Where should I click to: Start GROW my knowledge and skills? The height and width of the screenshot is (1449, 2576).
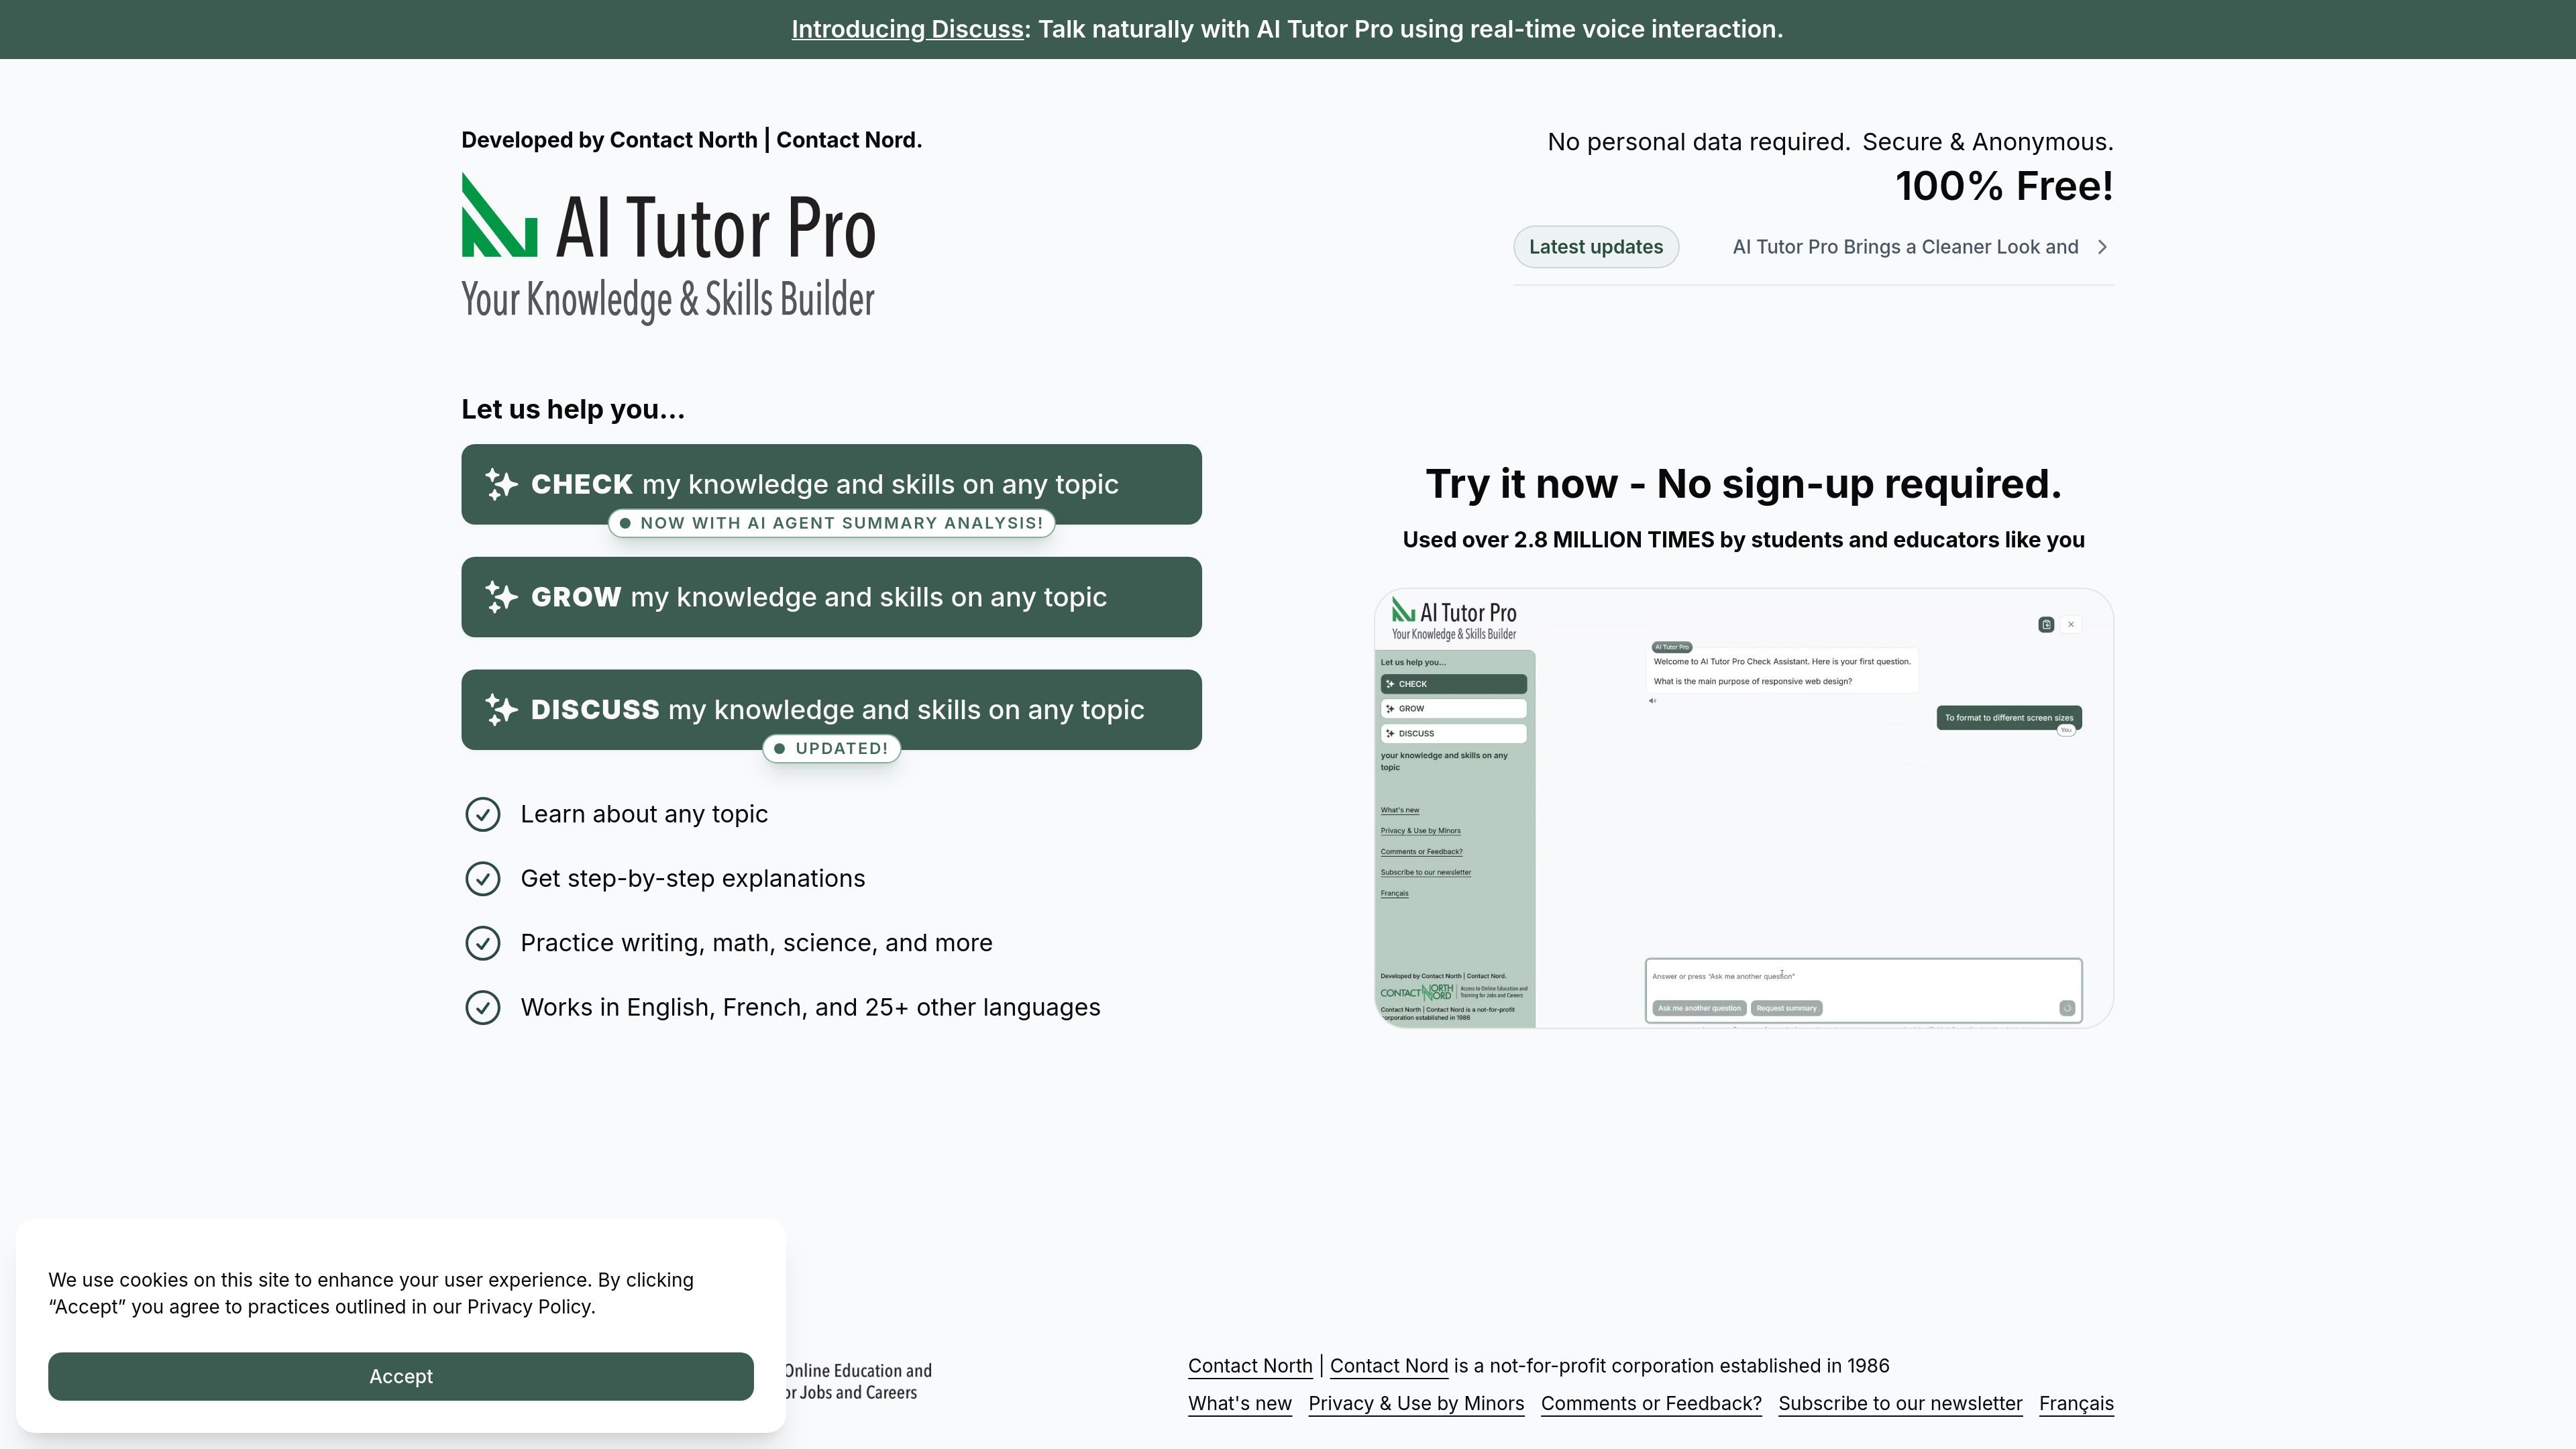(831, 597)
